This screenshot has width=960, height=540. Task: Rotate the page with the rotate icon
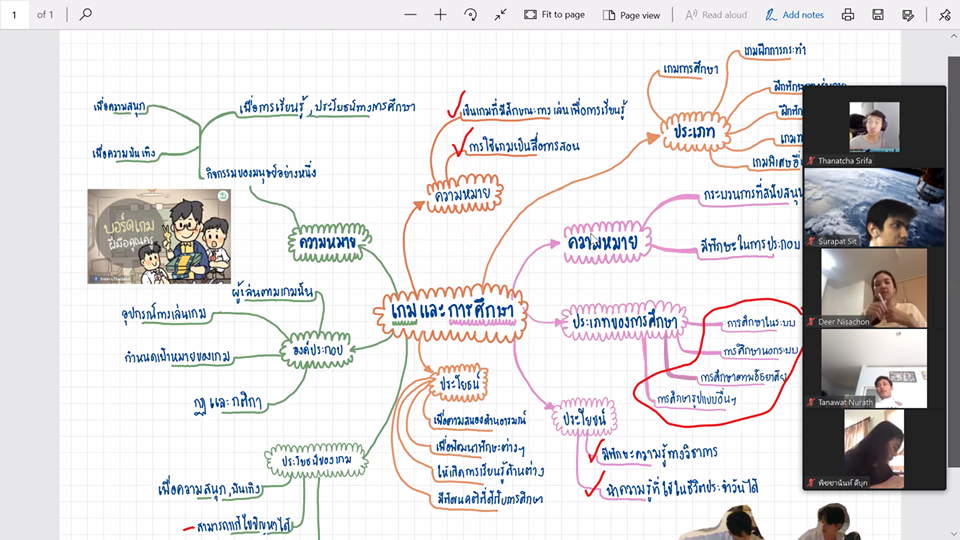470,15
